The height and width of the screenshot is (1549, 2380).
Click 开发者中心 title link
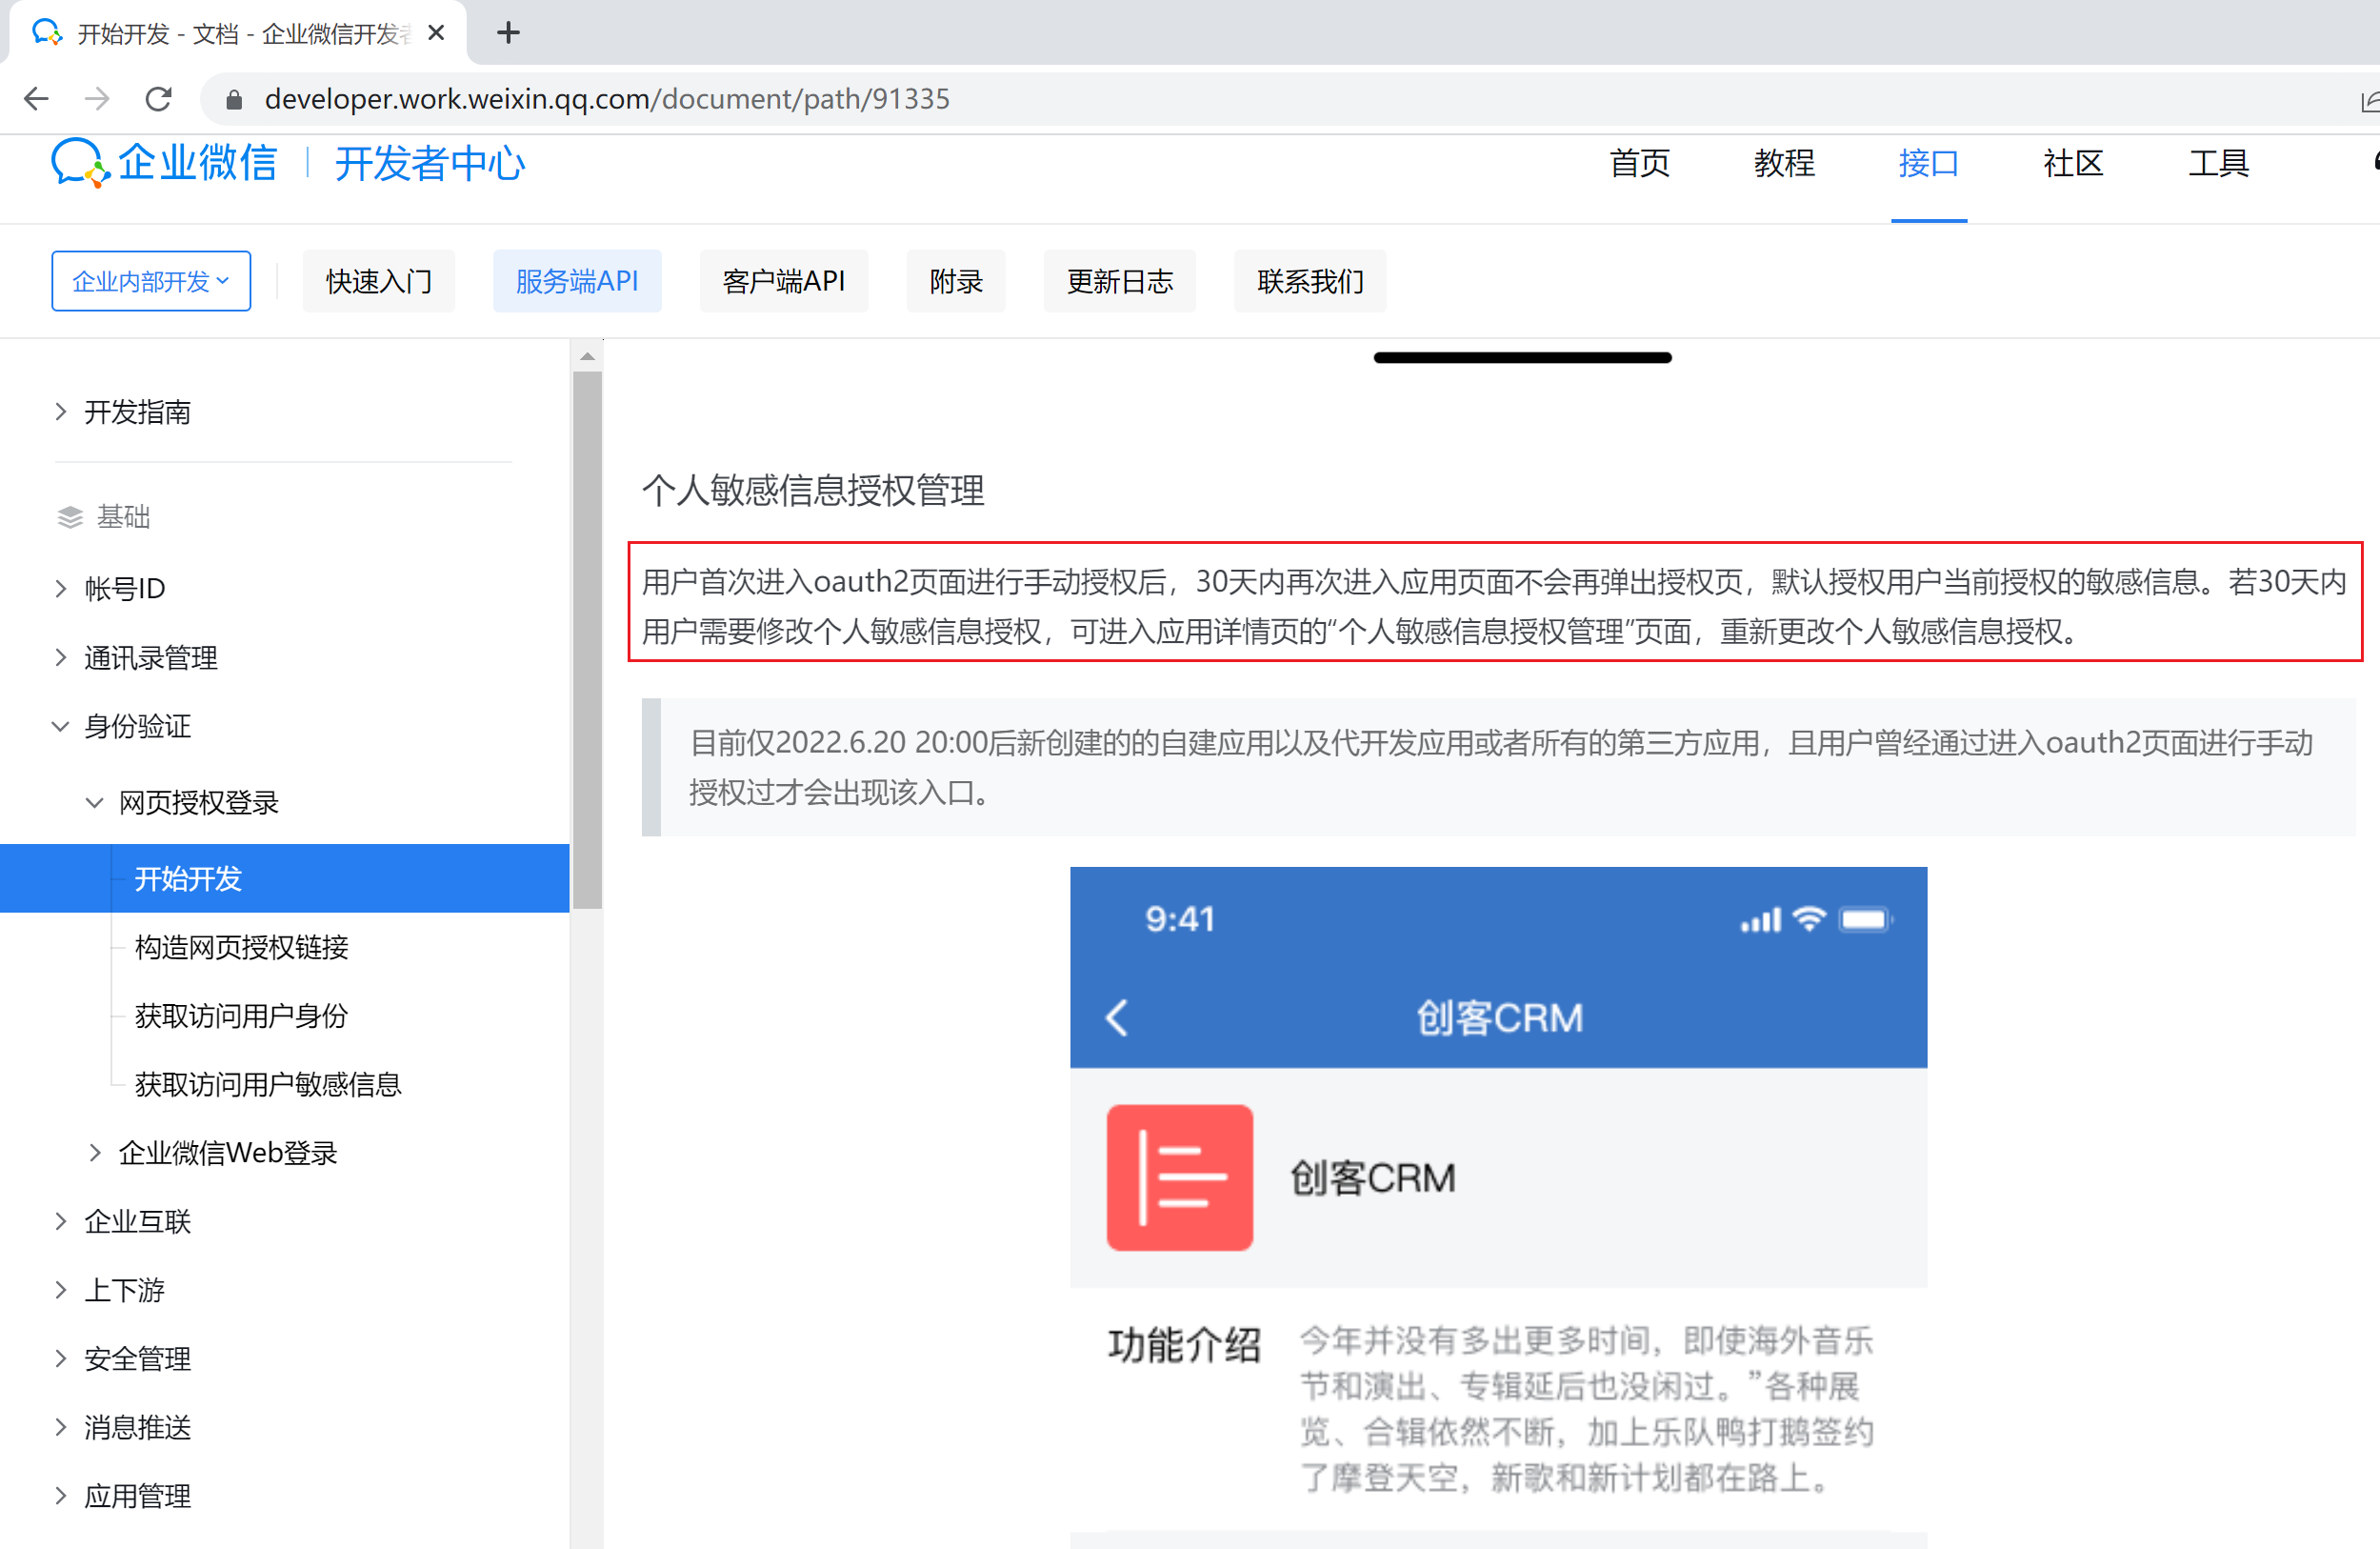point(430,163)
